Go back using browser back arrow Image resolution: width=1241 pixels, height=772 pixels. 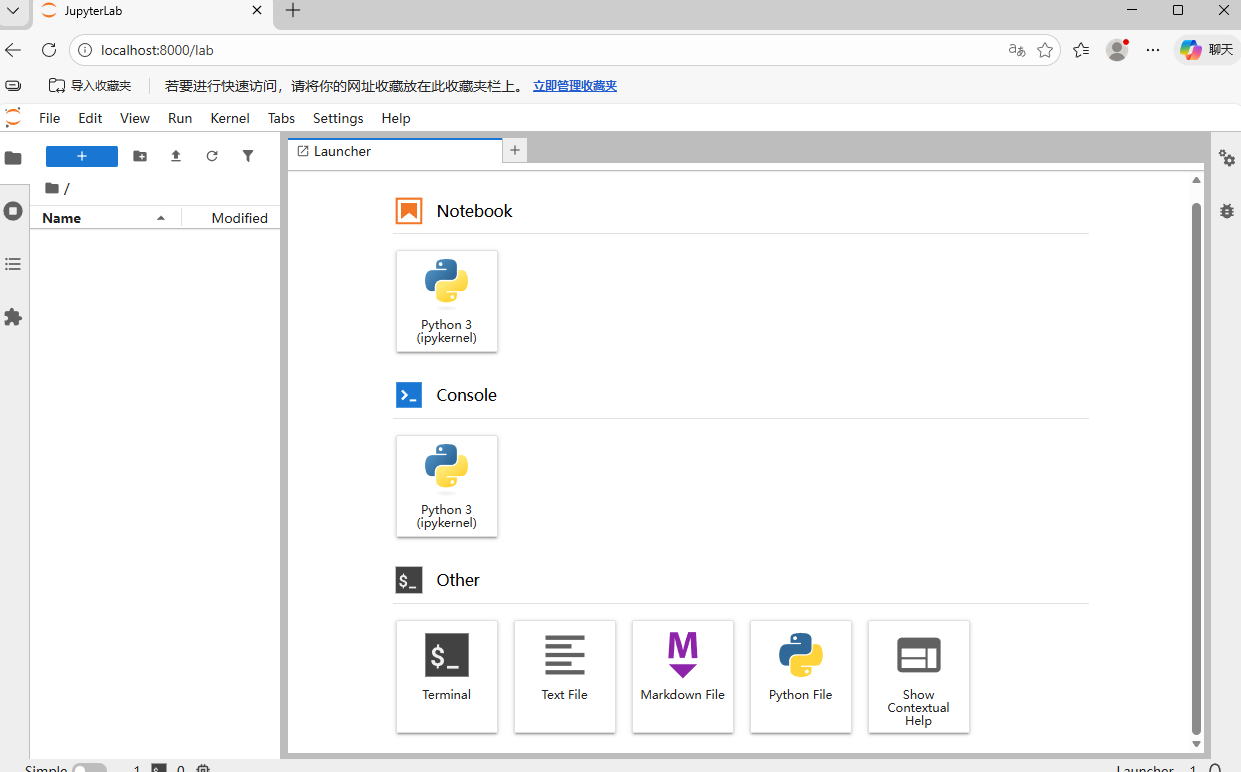click(13, 50)
